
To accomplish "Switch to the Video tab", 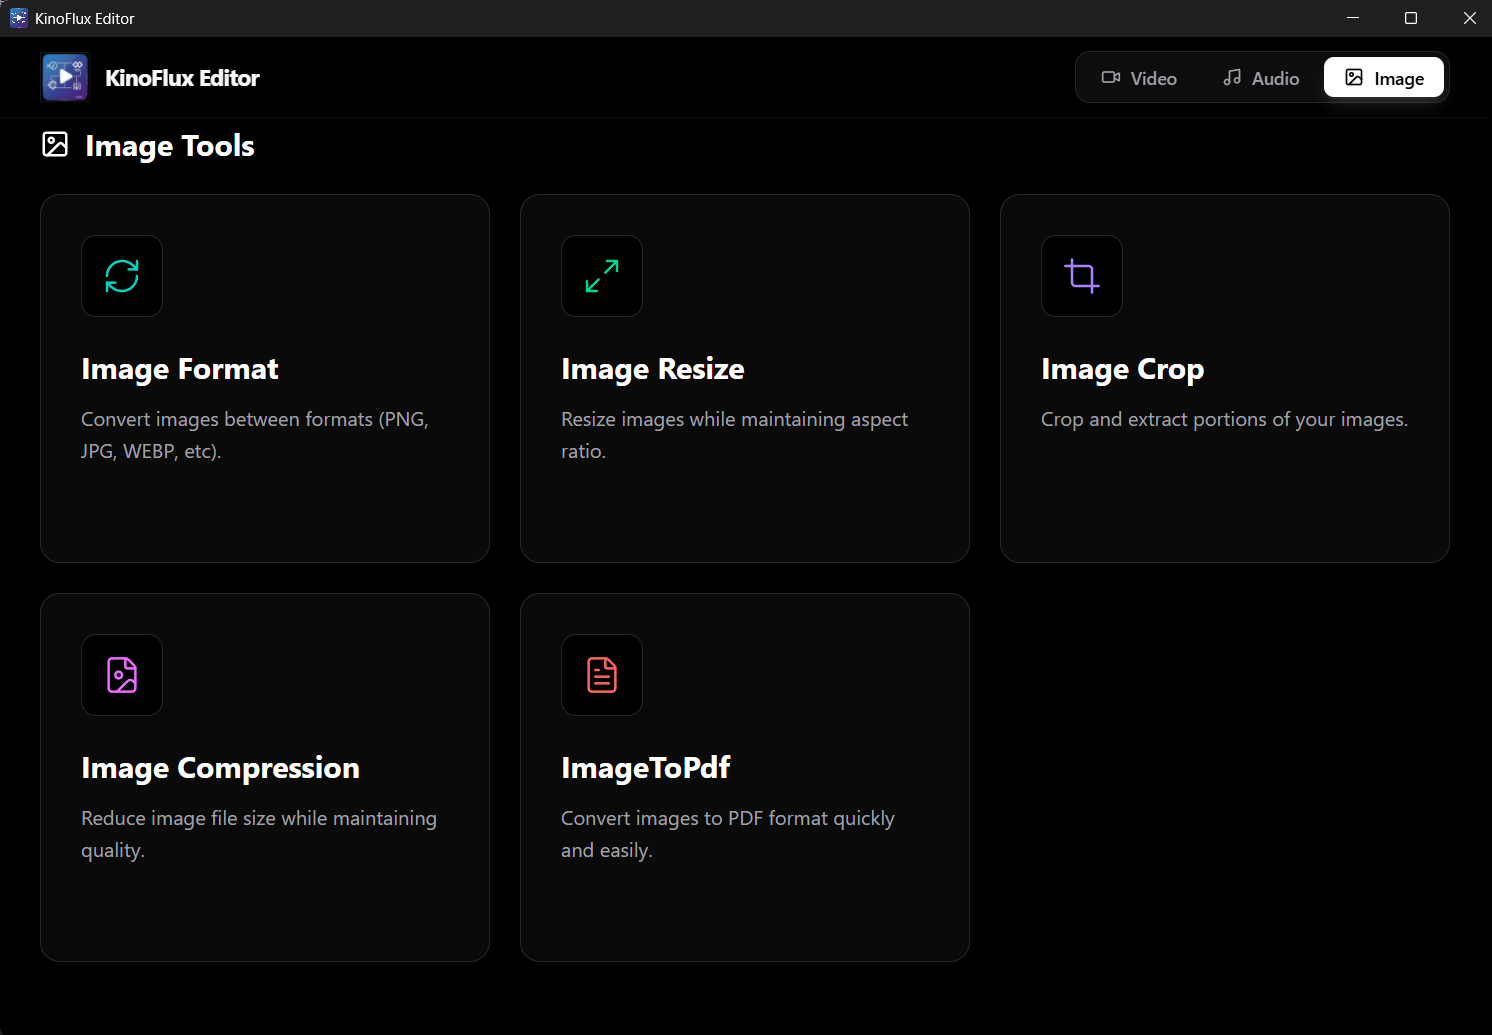I will (x=1139, y=78).
